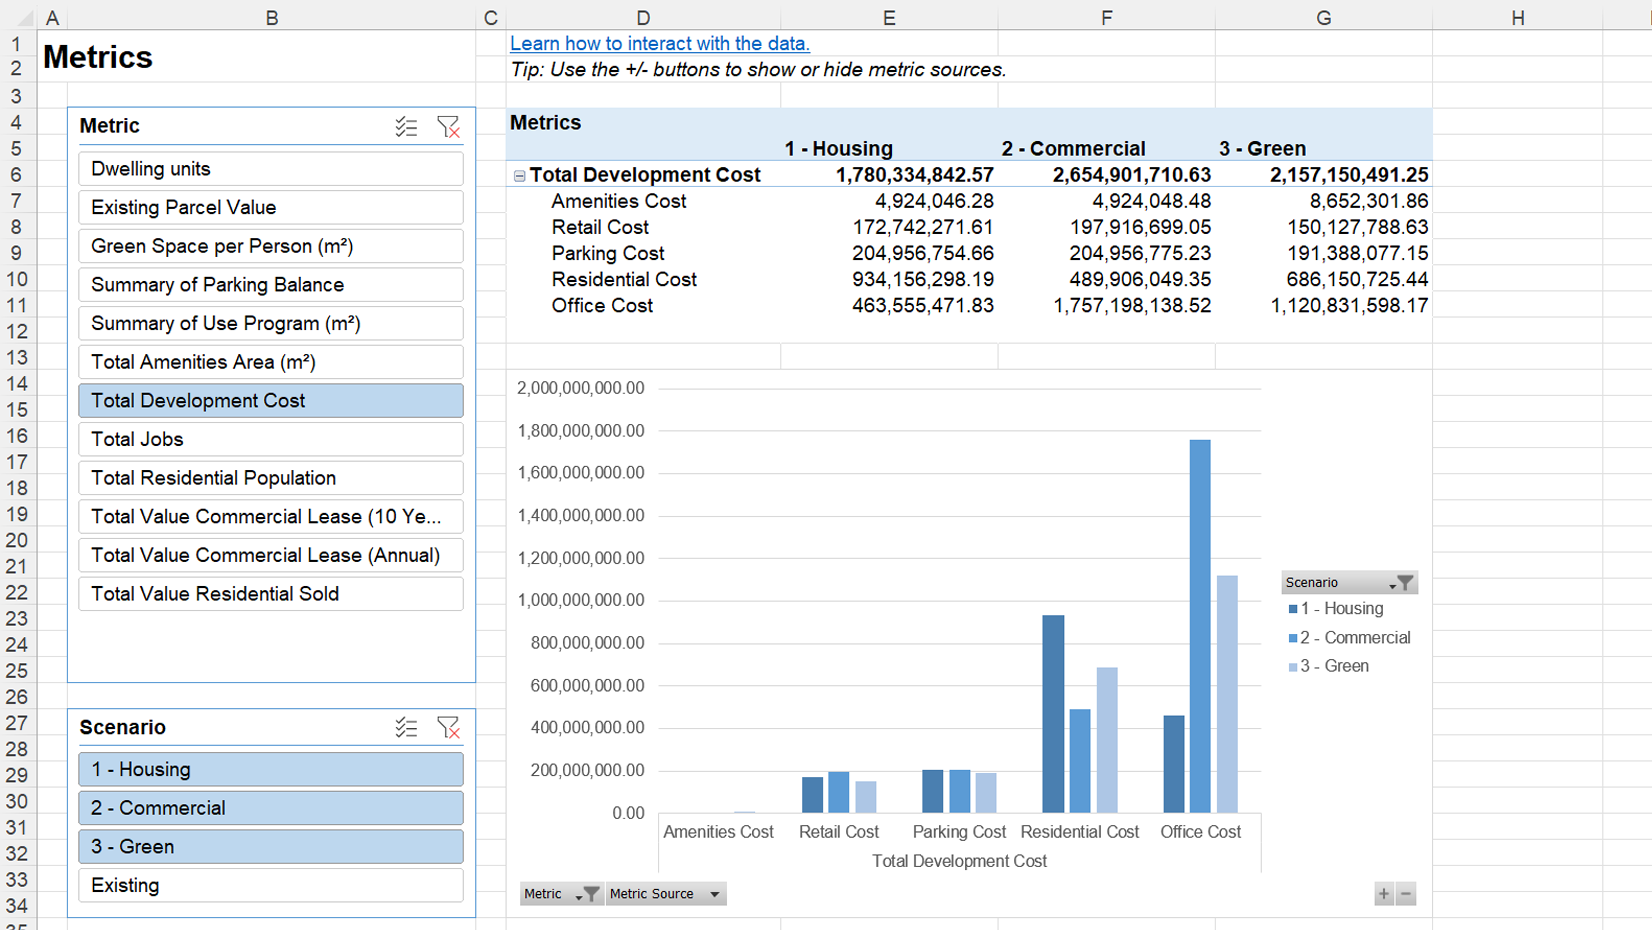Viewport: 1652px width, 930px height.
Task: Filter by Existing scenario slicer item
Action: tap(271, 886)
